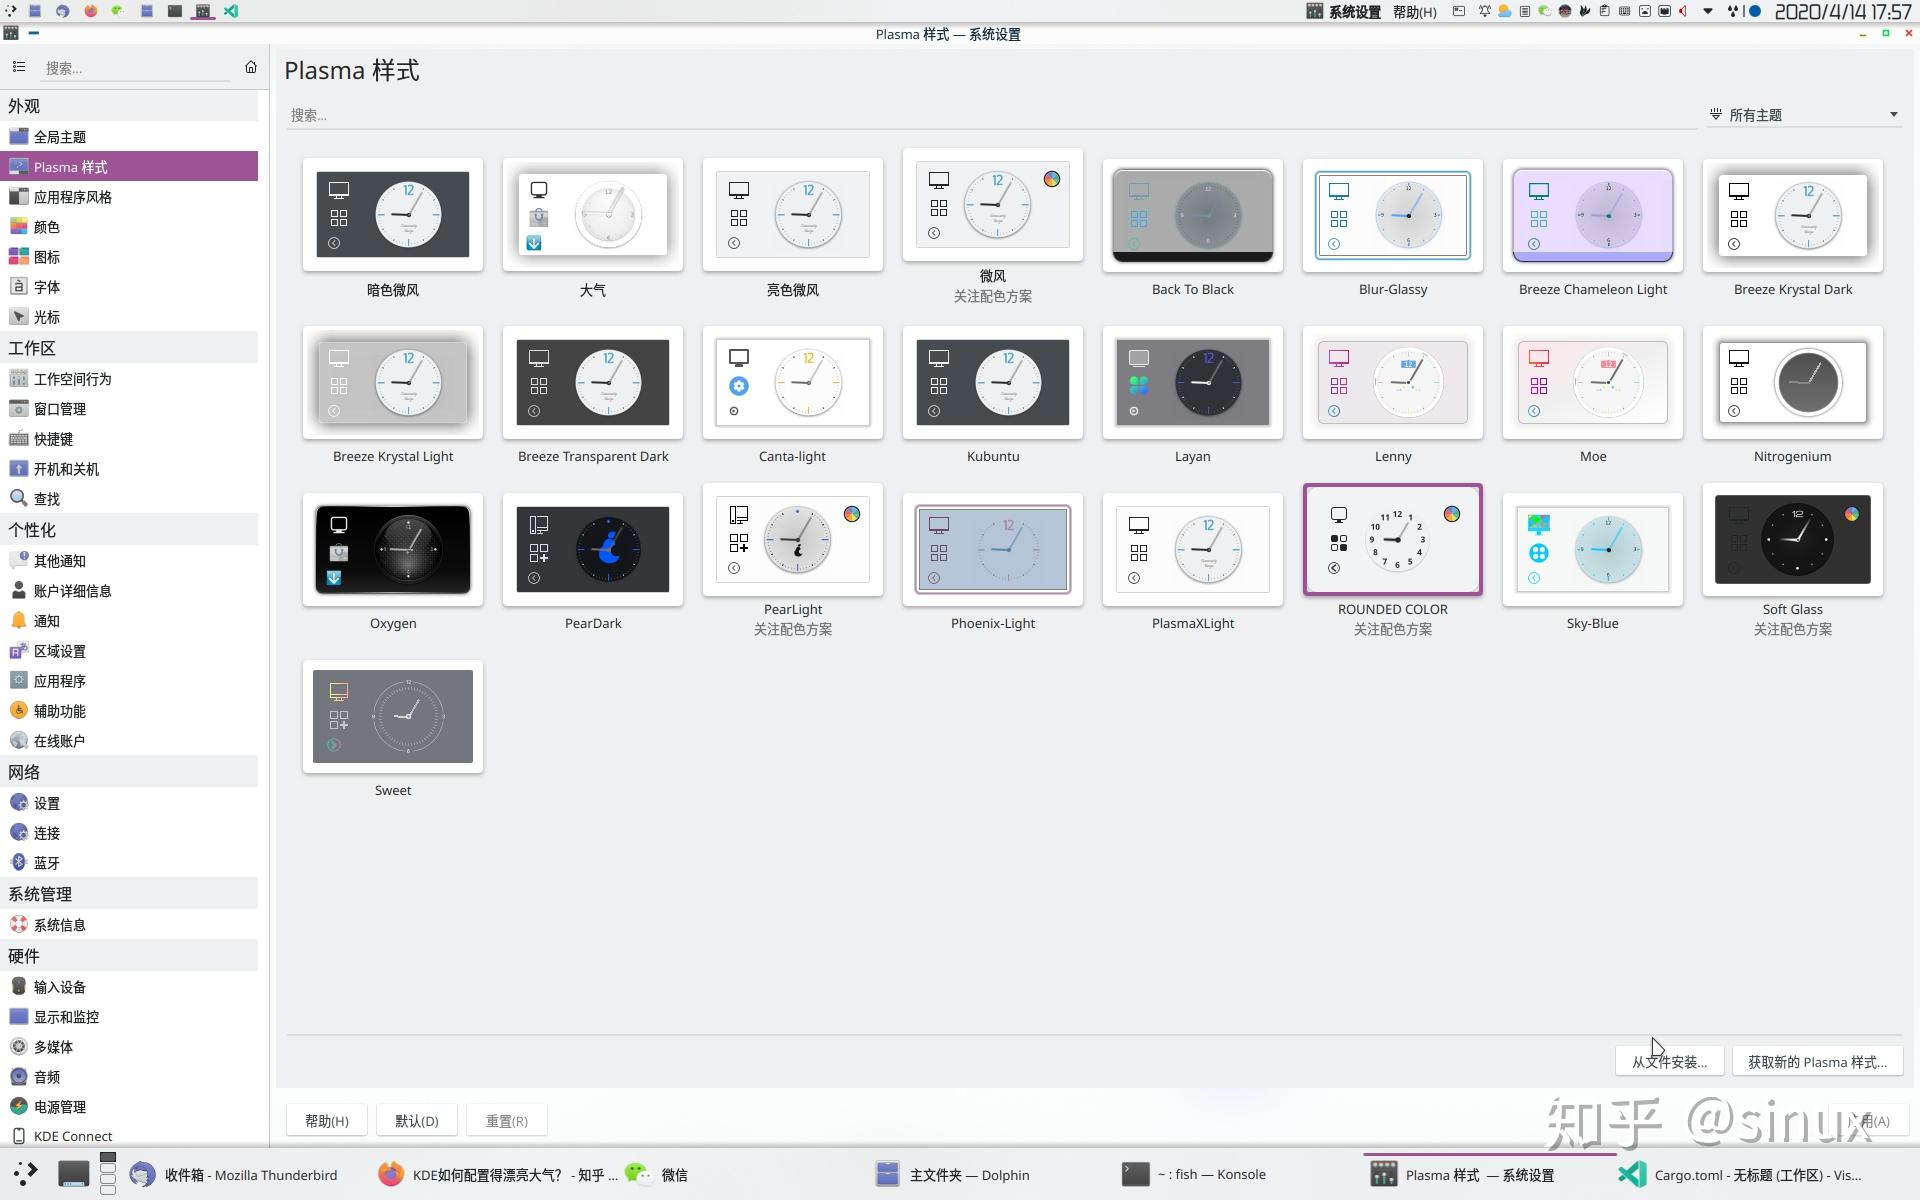
Task: Click the 从文件安装... button
Action: pos(1668,1062)
